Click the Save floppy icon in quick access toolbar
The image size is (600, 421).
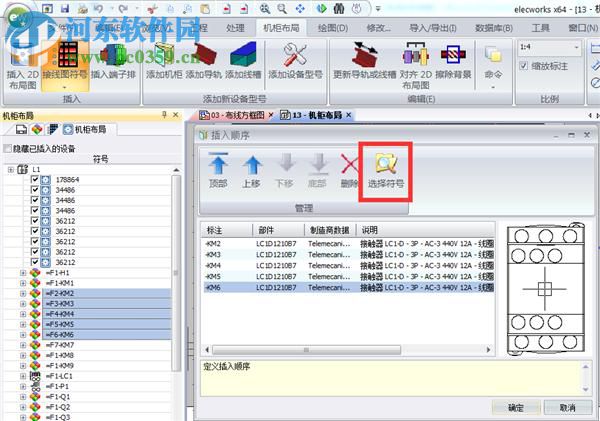pyautogui.click(x=65, y=8)
